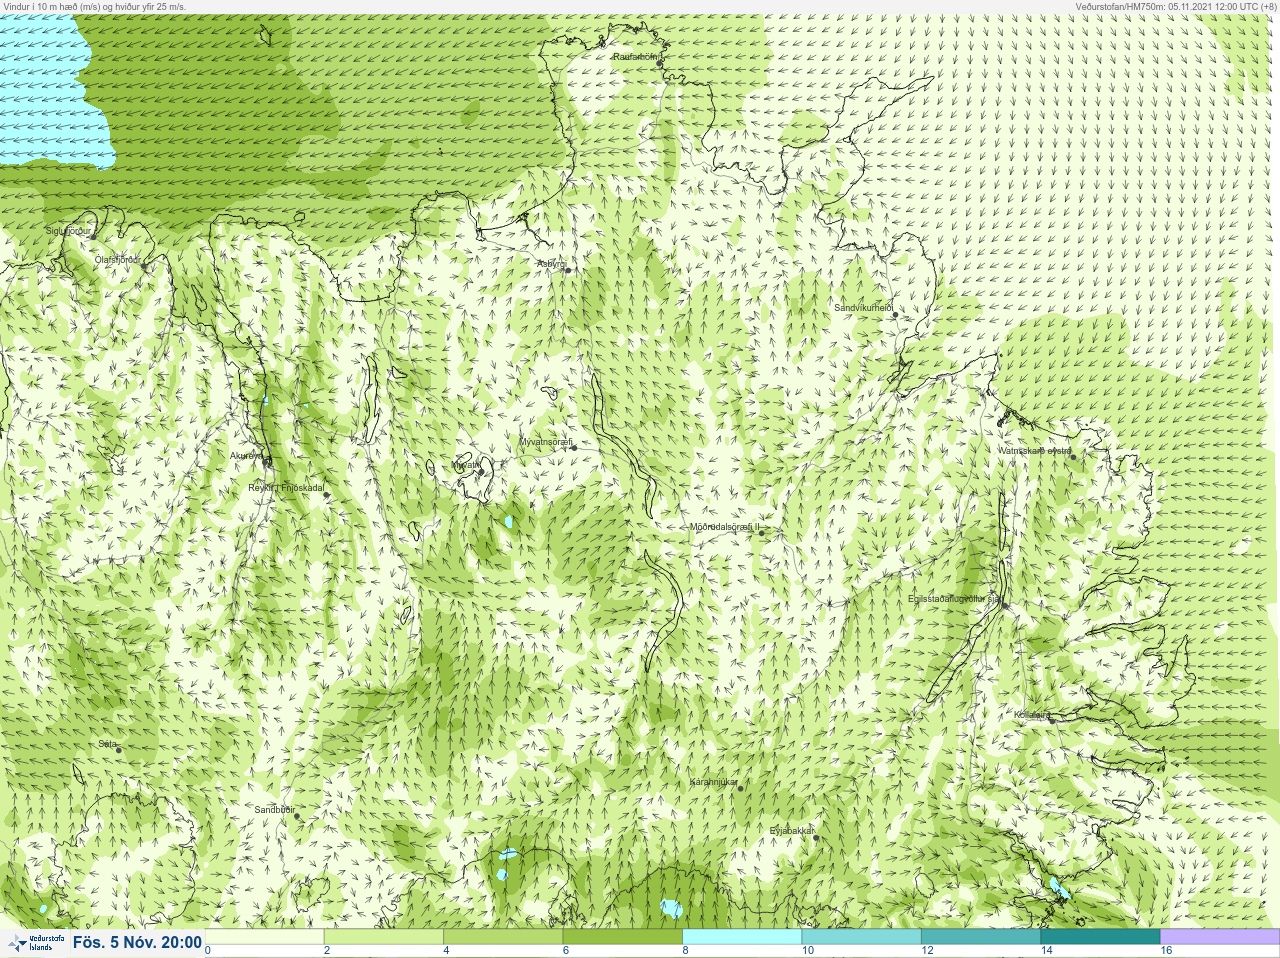Select the 10–12 m/s turquoise legend swatch
This screenshot has height=958, width=1280.
[861, 937]
